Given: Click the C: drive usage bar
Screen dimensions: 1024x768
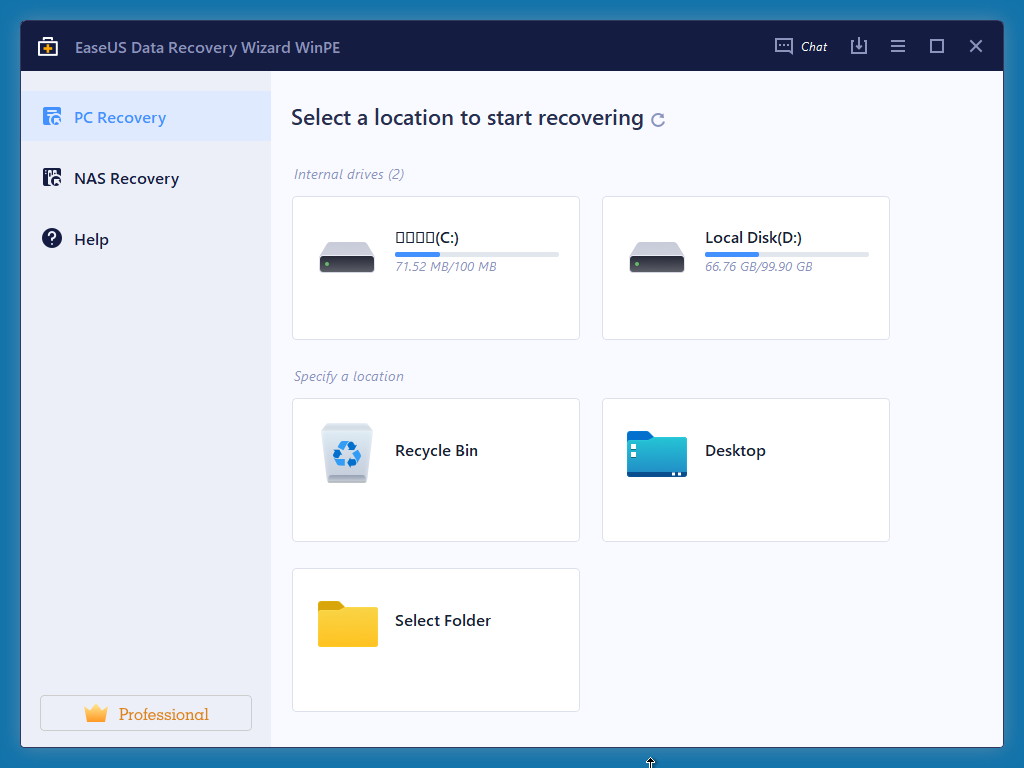Looking at the screenshot, I should tap(477, 254).
